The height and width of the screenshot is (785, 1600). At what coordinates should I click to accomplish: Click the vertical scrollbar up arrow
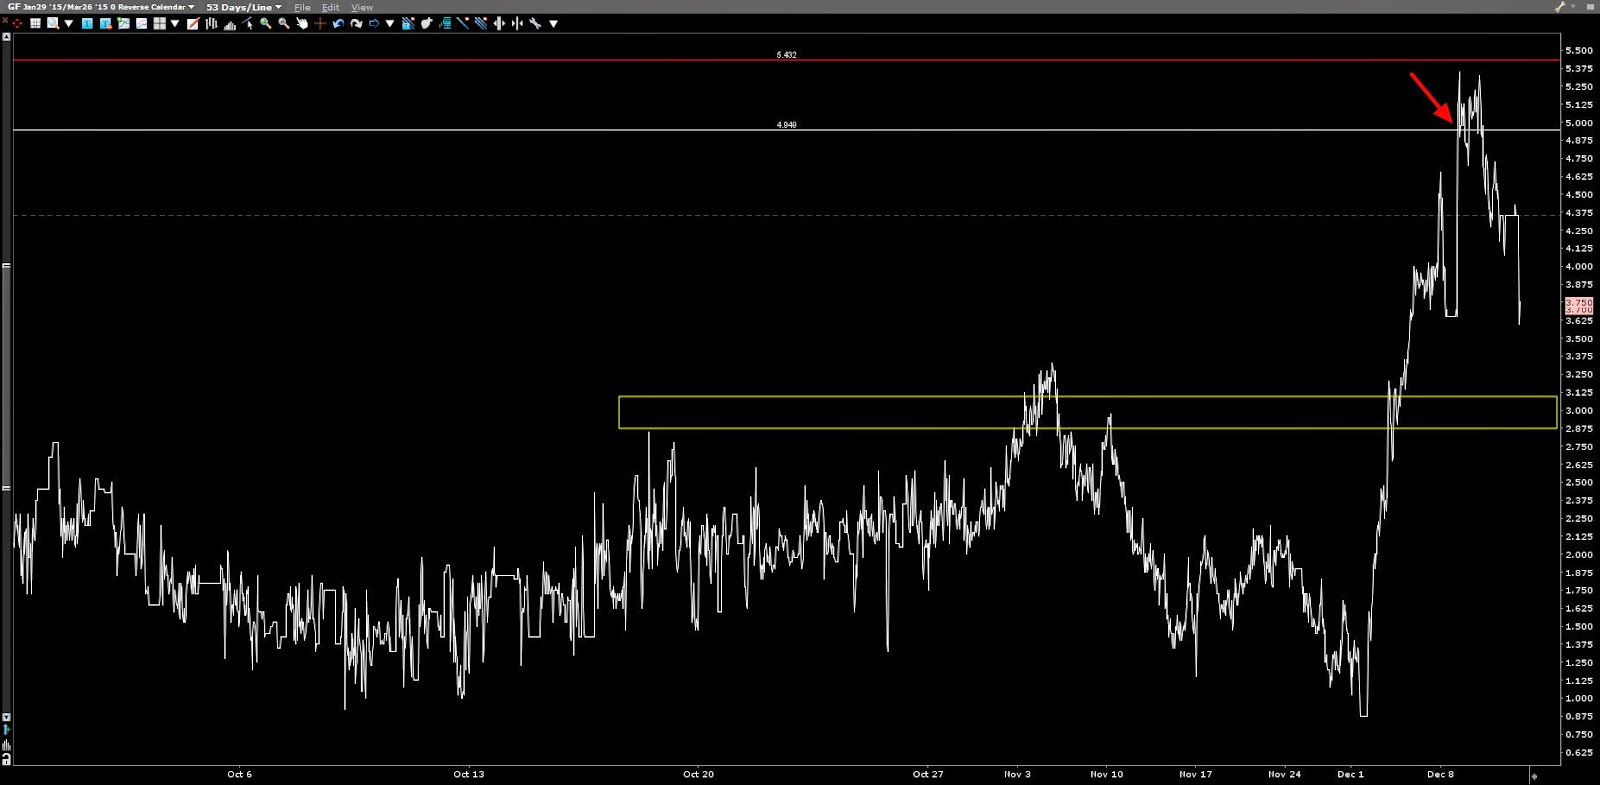[x=6, y=37]
